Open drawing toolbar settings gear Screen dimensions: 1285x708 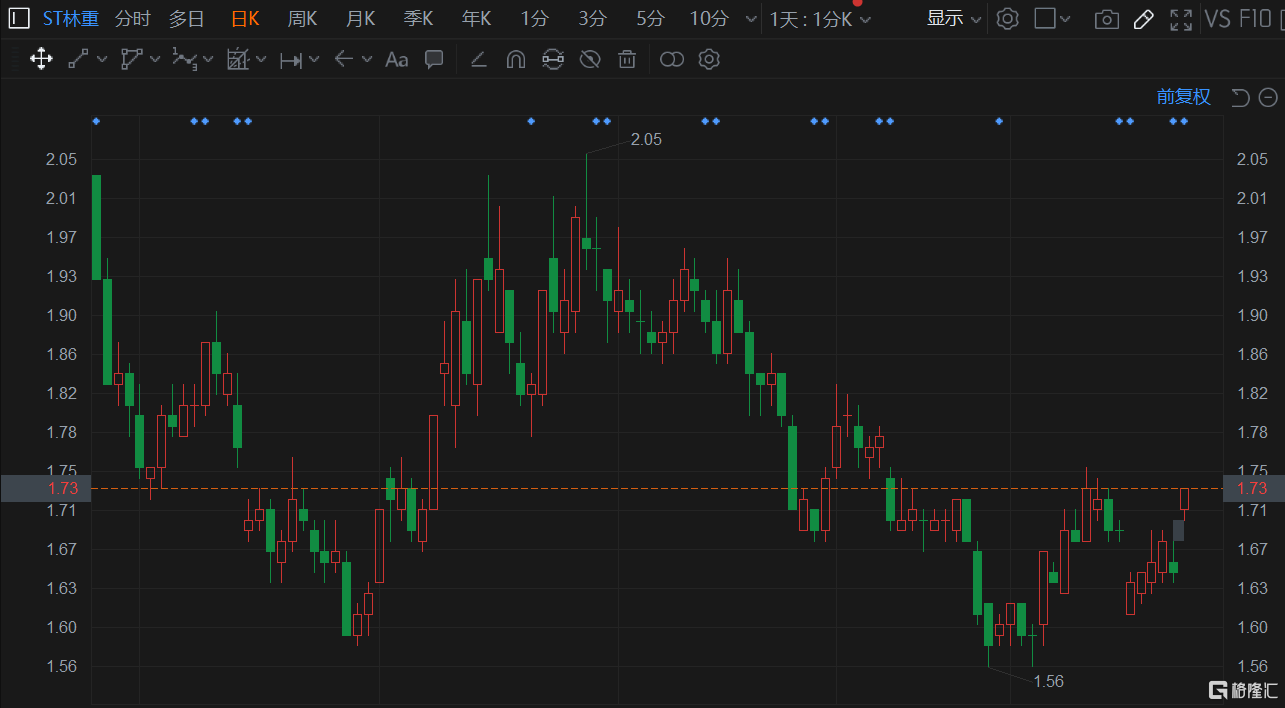pyautogui.click(x=709, y=59)
